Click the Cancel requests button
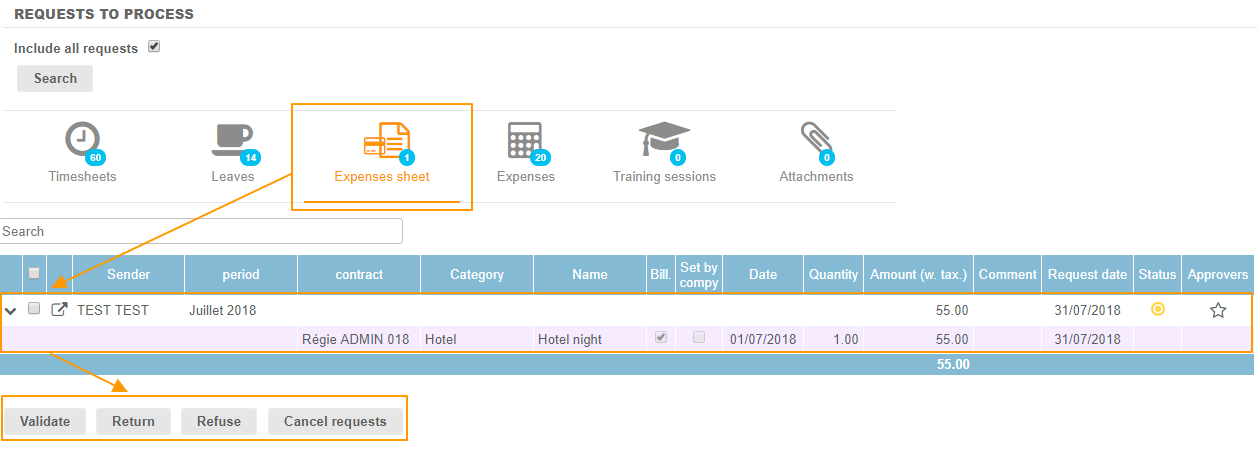The height and width of the screenshot is (450, 1260). 335,421
